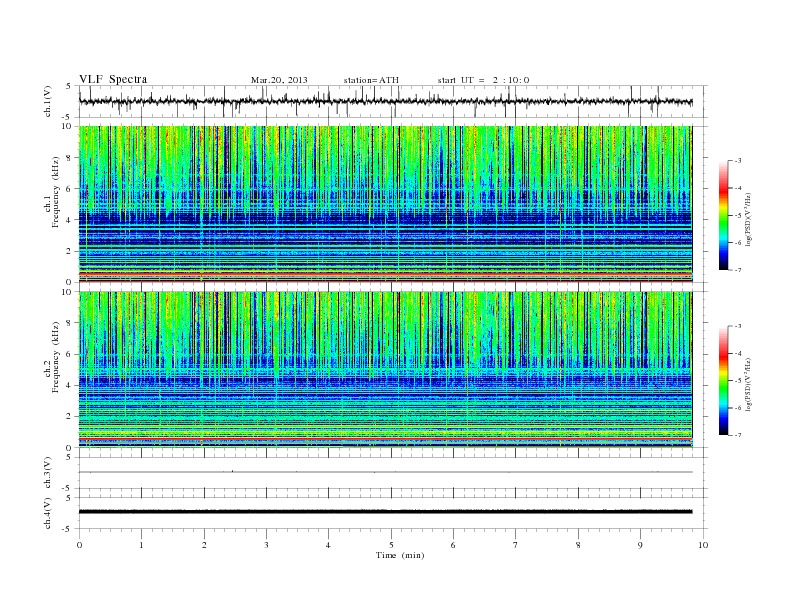Select the date text "Mar.20, 2013"
Viewport: 792px width, 612px height.
click(x=279, y=80)
